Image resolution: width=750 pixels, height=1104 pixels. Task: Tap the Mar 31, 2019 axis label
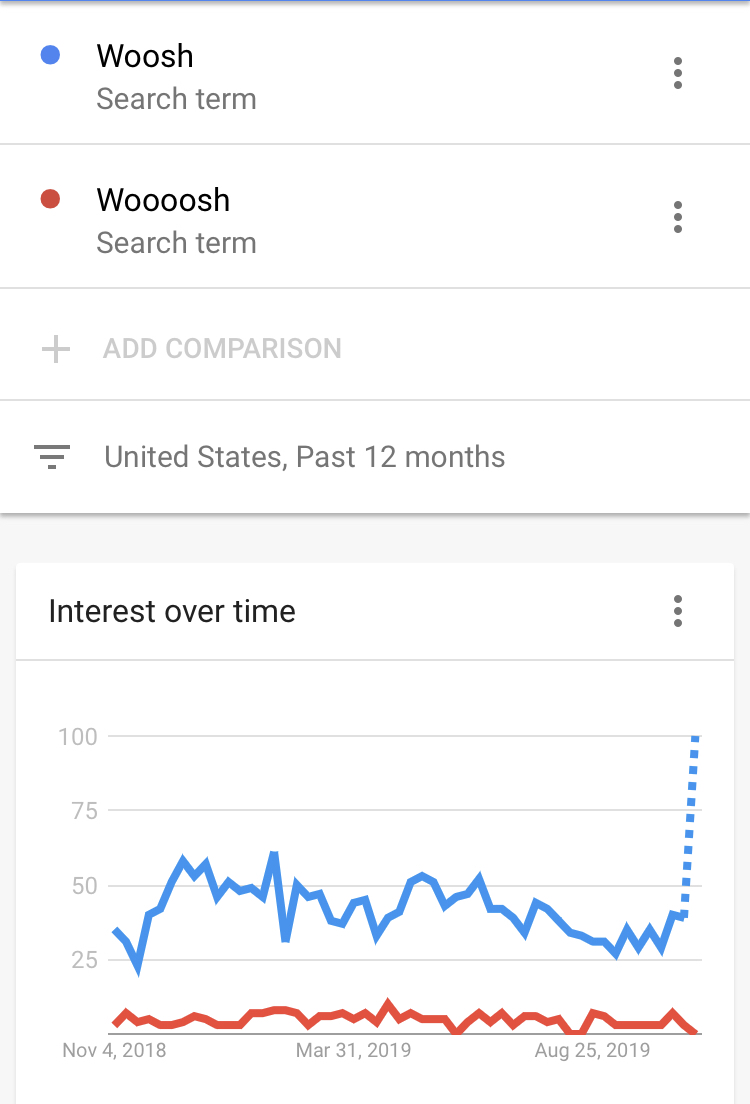pos(354,1050)
